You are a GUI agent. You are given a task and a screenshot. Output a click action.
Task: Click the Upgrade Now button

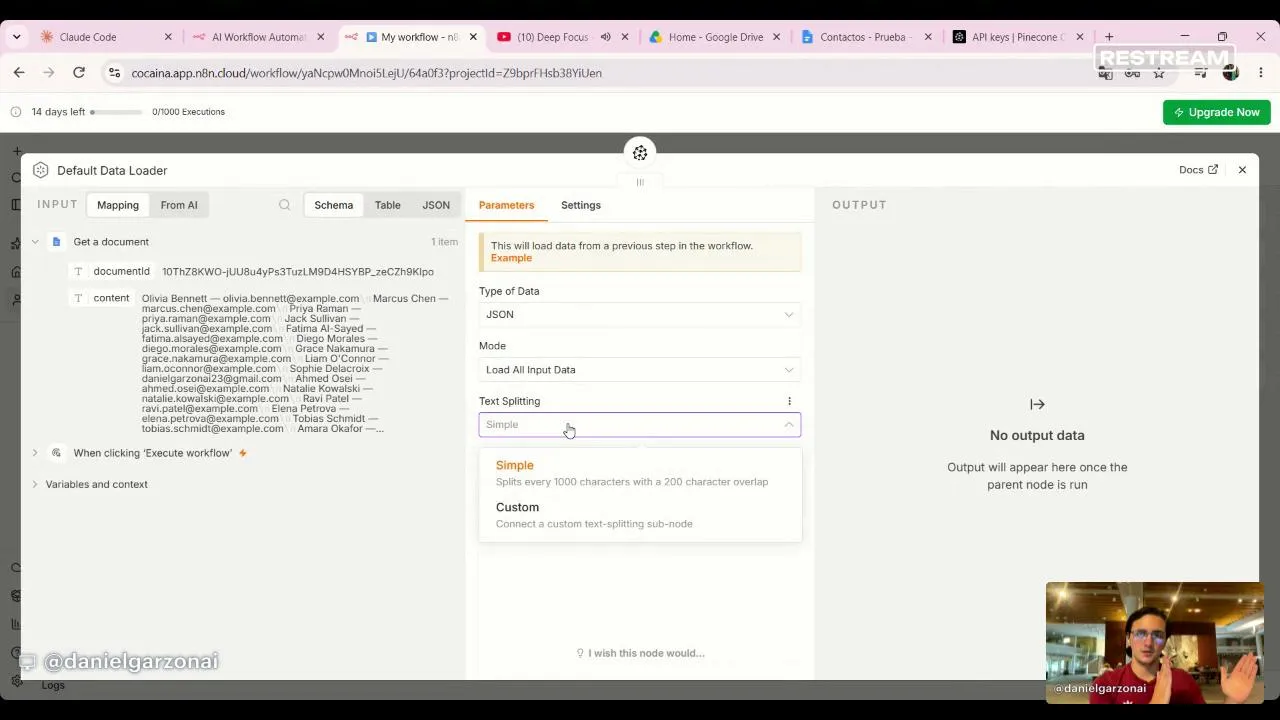(x=1216, y=112)
